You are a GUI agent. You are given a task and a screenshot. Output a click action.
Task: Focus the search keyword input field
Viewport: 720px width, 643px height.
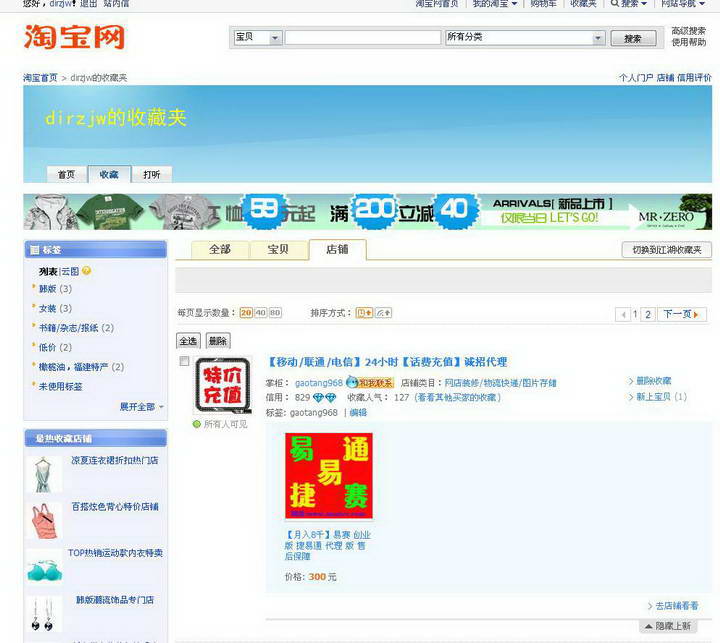pos(363,38)
